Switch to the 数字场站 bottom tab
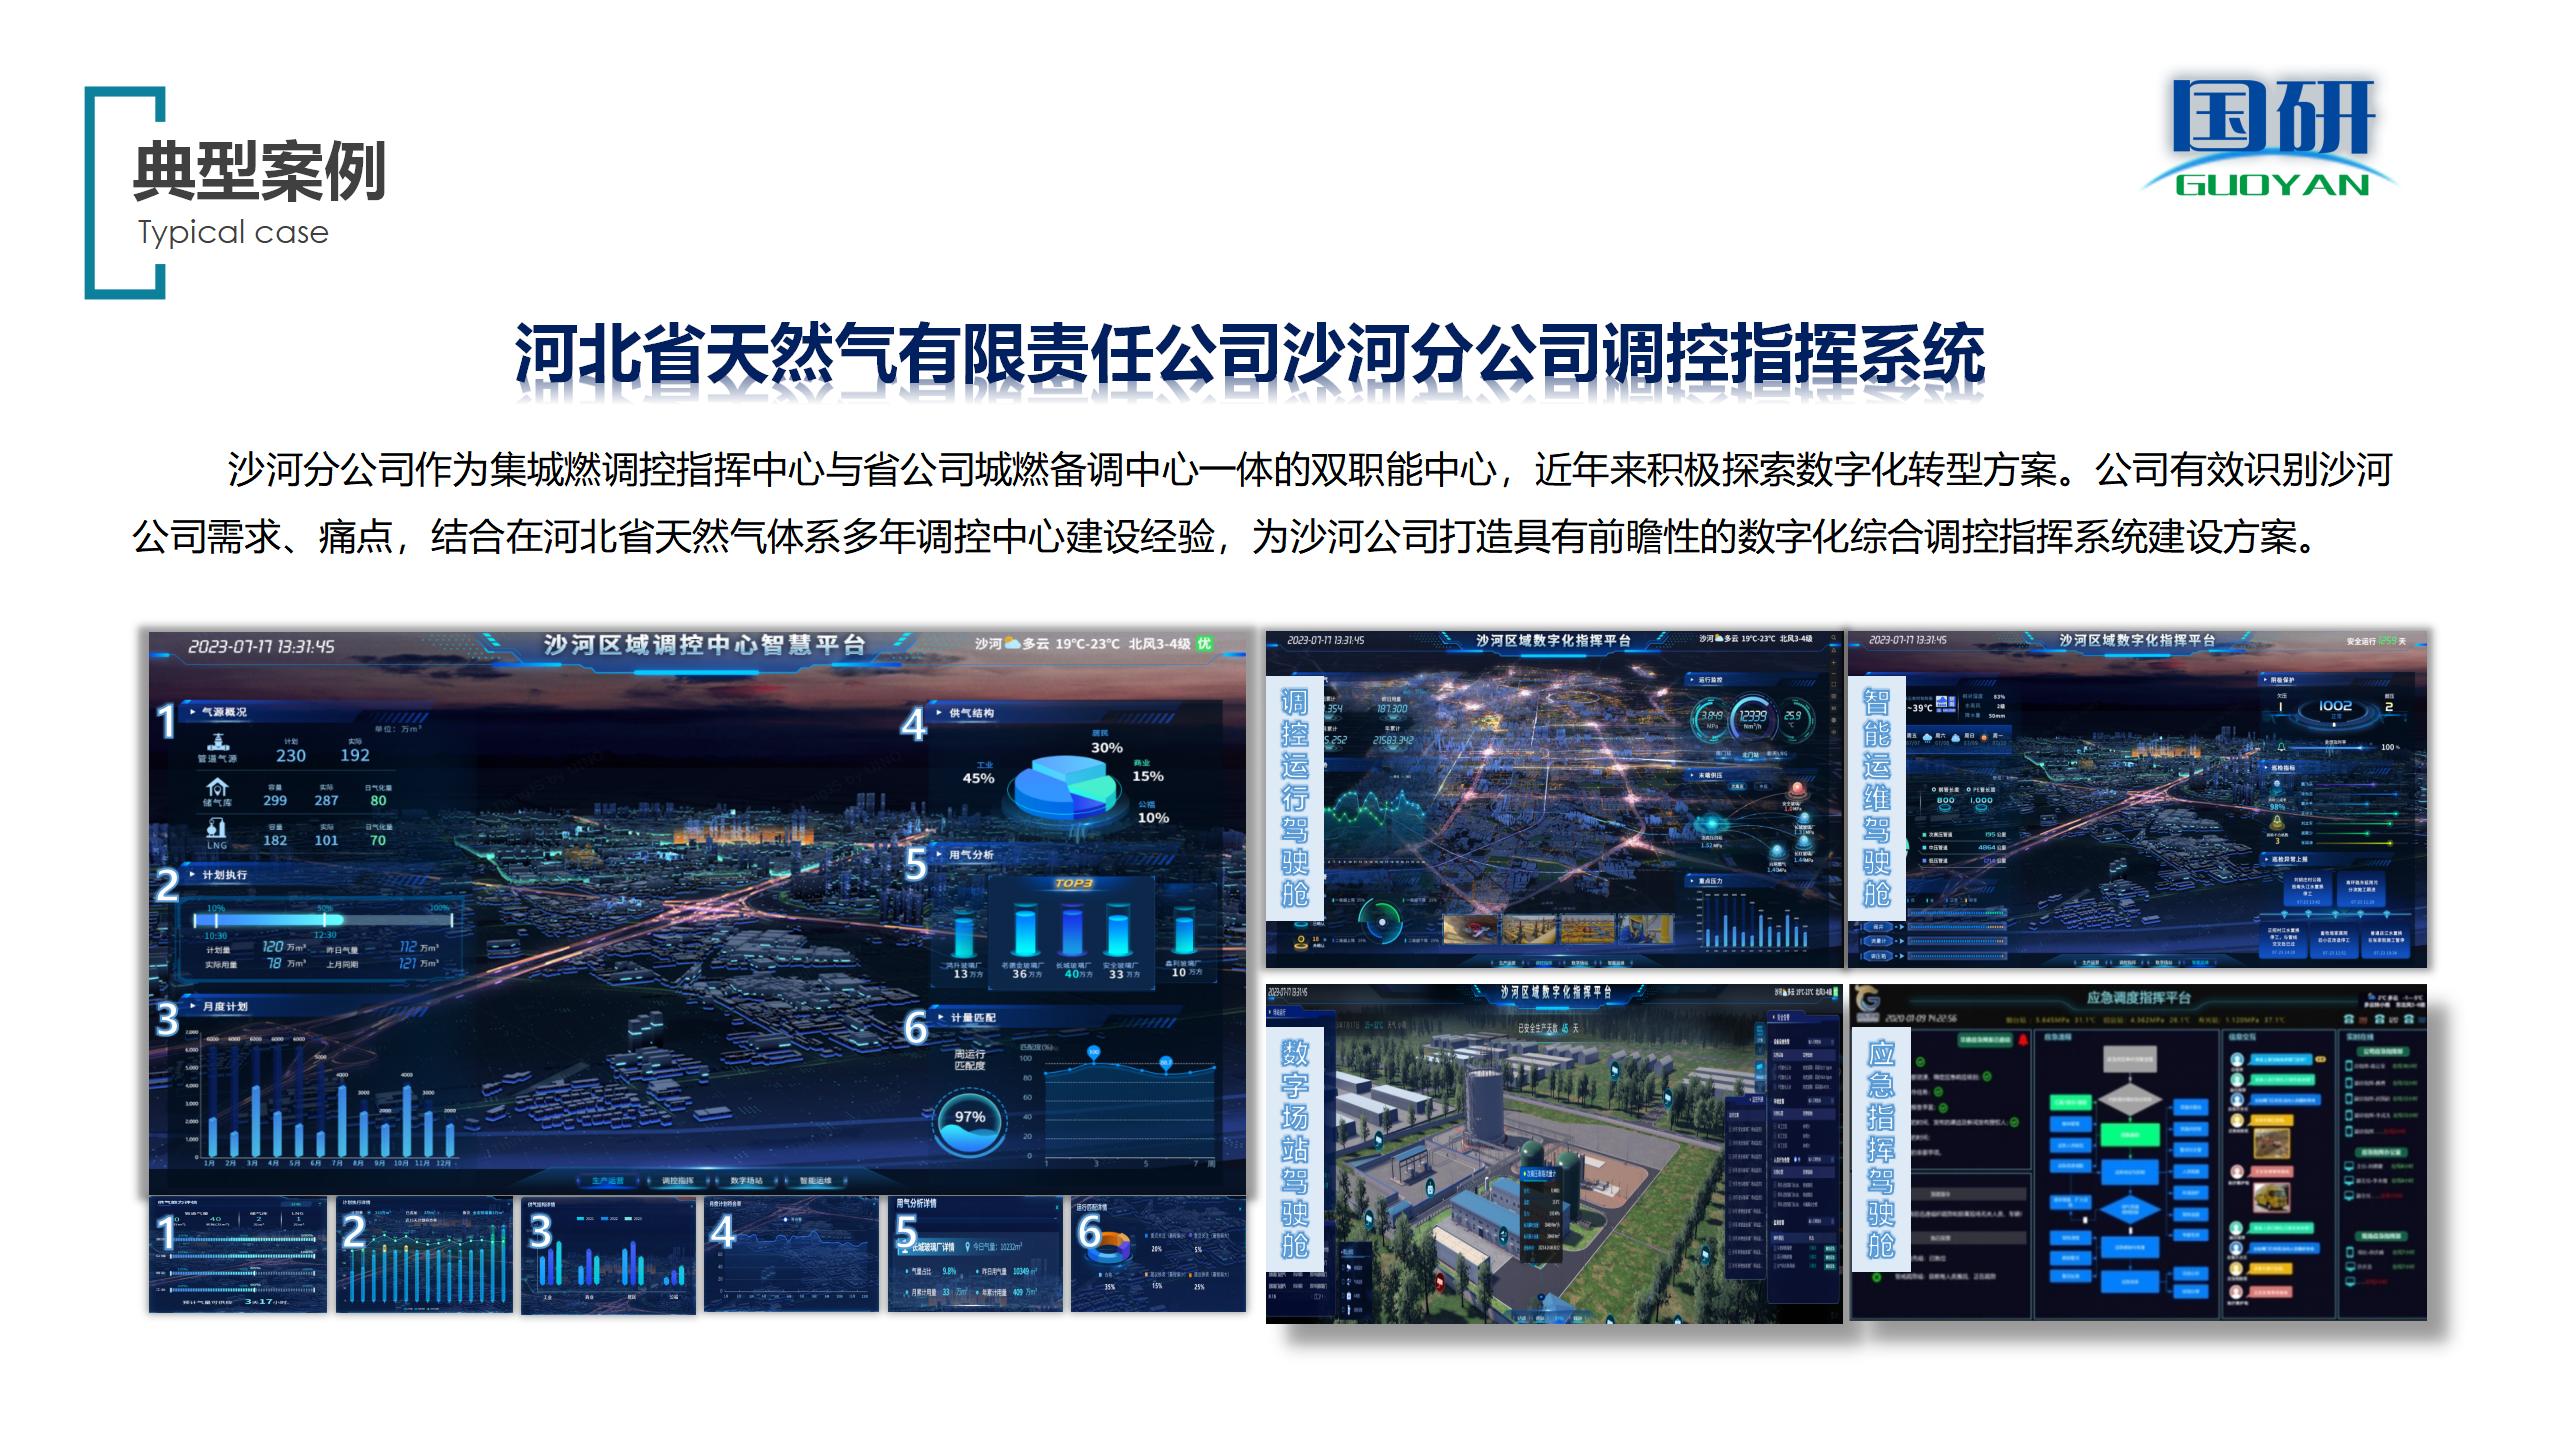This screenshot has width=2560, height=1440. click(x=746, y=1181)
